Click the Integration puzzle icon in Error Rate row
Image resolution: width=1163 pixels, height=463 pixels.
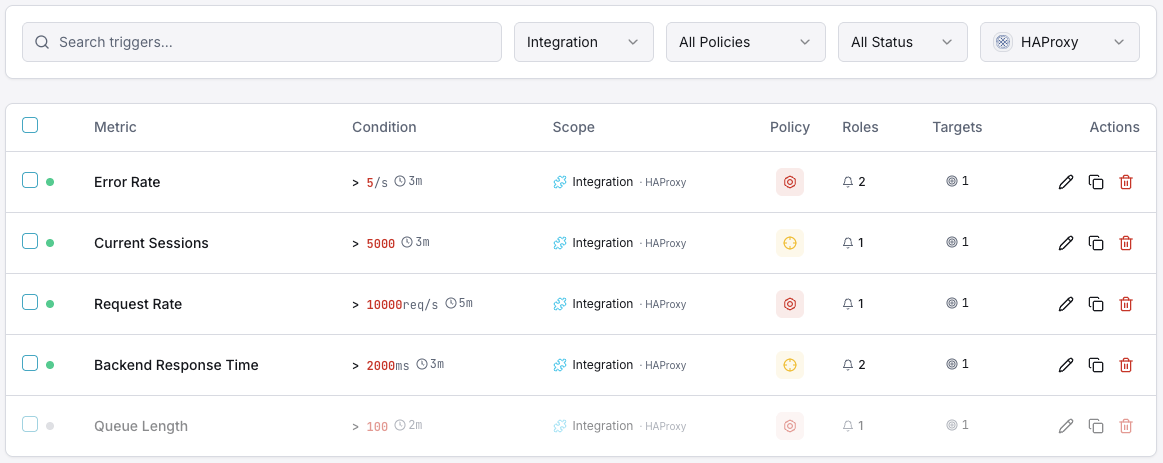[560, 182]
